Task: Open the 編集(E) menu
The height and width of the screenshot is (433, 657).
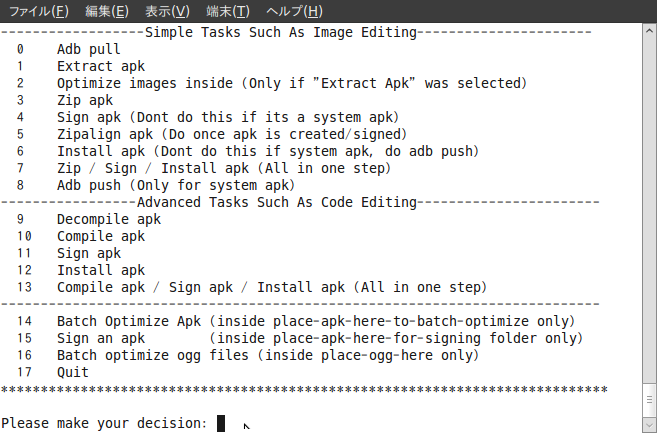Action: click(x=107, y=11)
